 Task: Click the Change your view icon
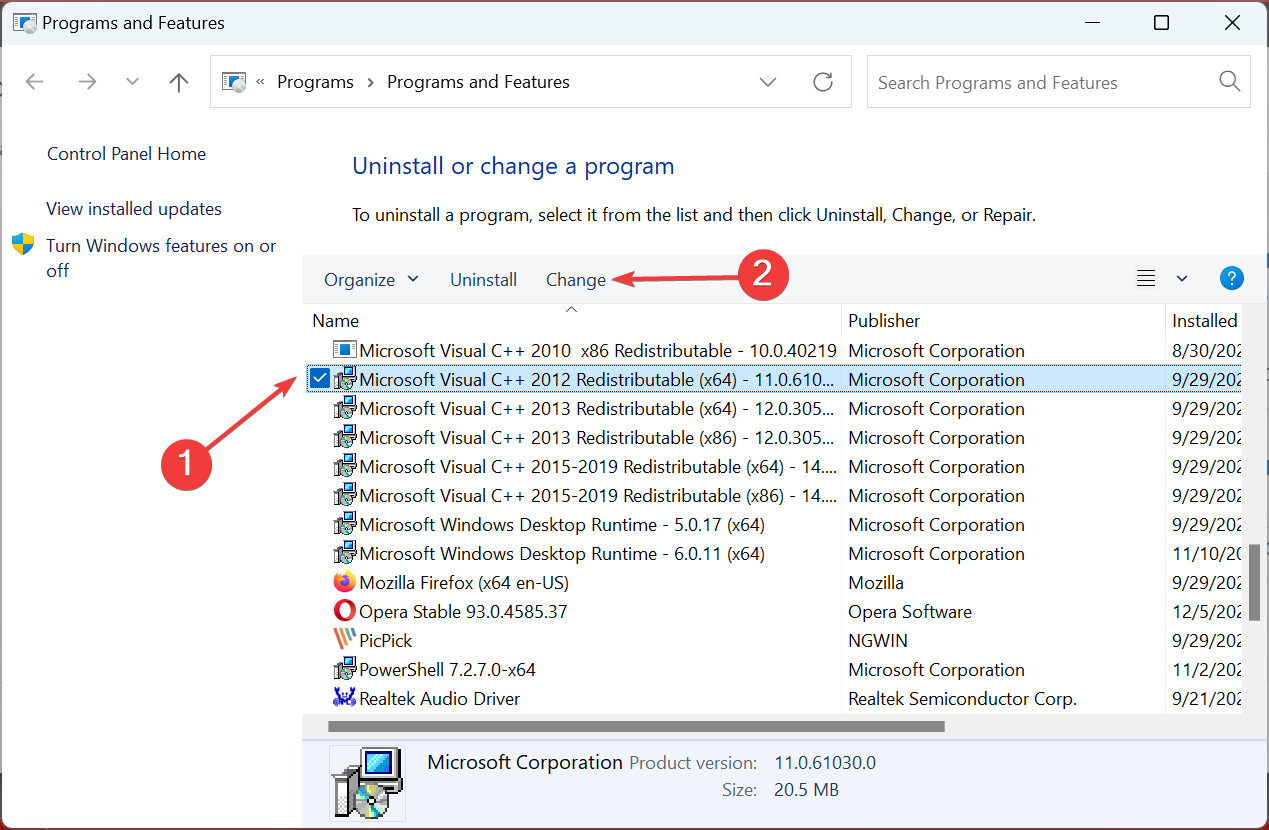1146,279
